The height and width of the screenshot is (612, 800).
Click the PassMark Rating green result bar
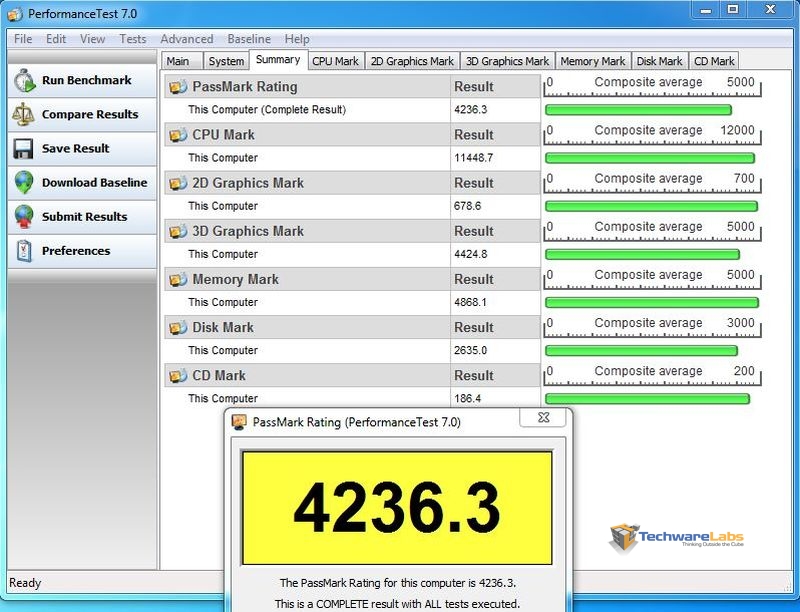[638, 110]
